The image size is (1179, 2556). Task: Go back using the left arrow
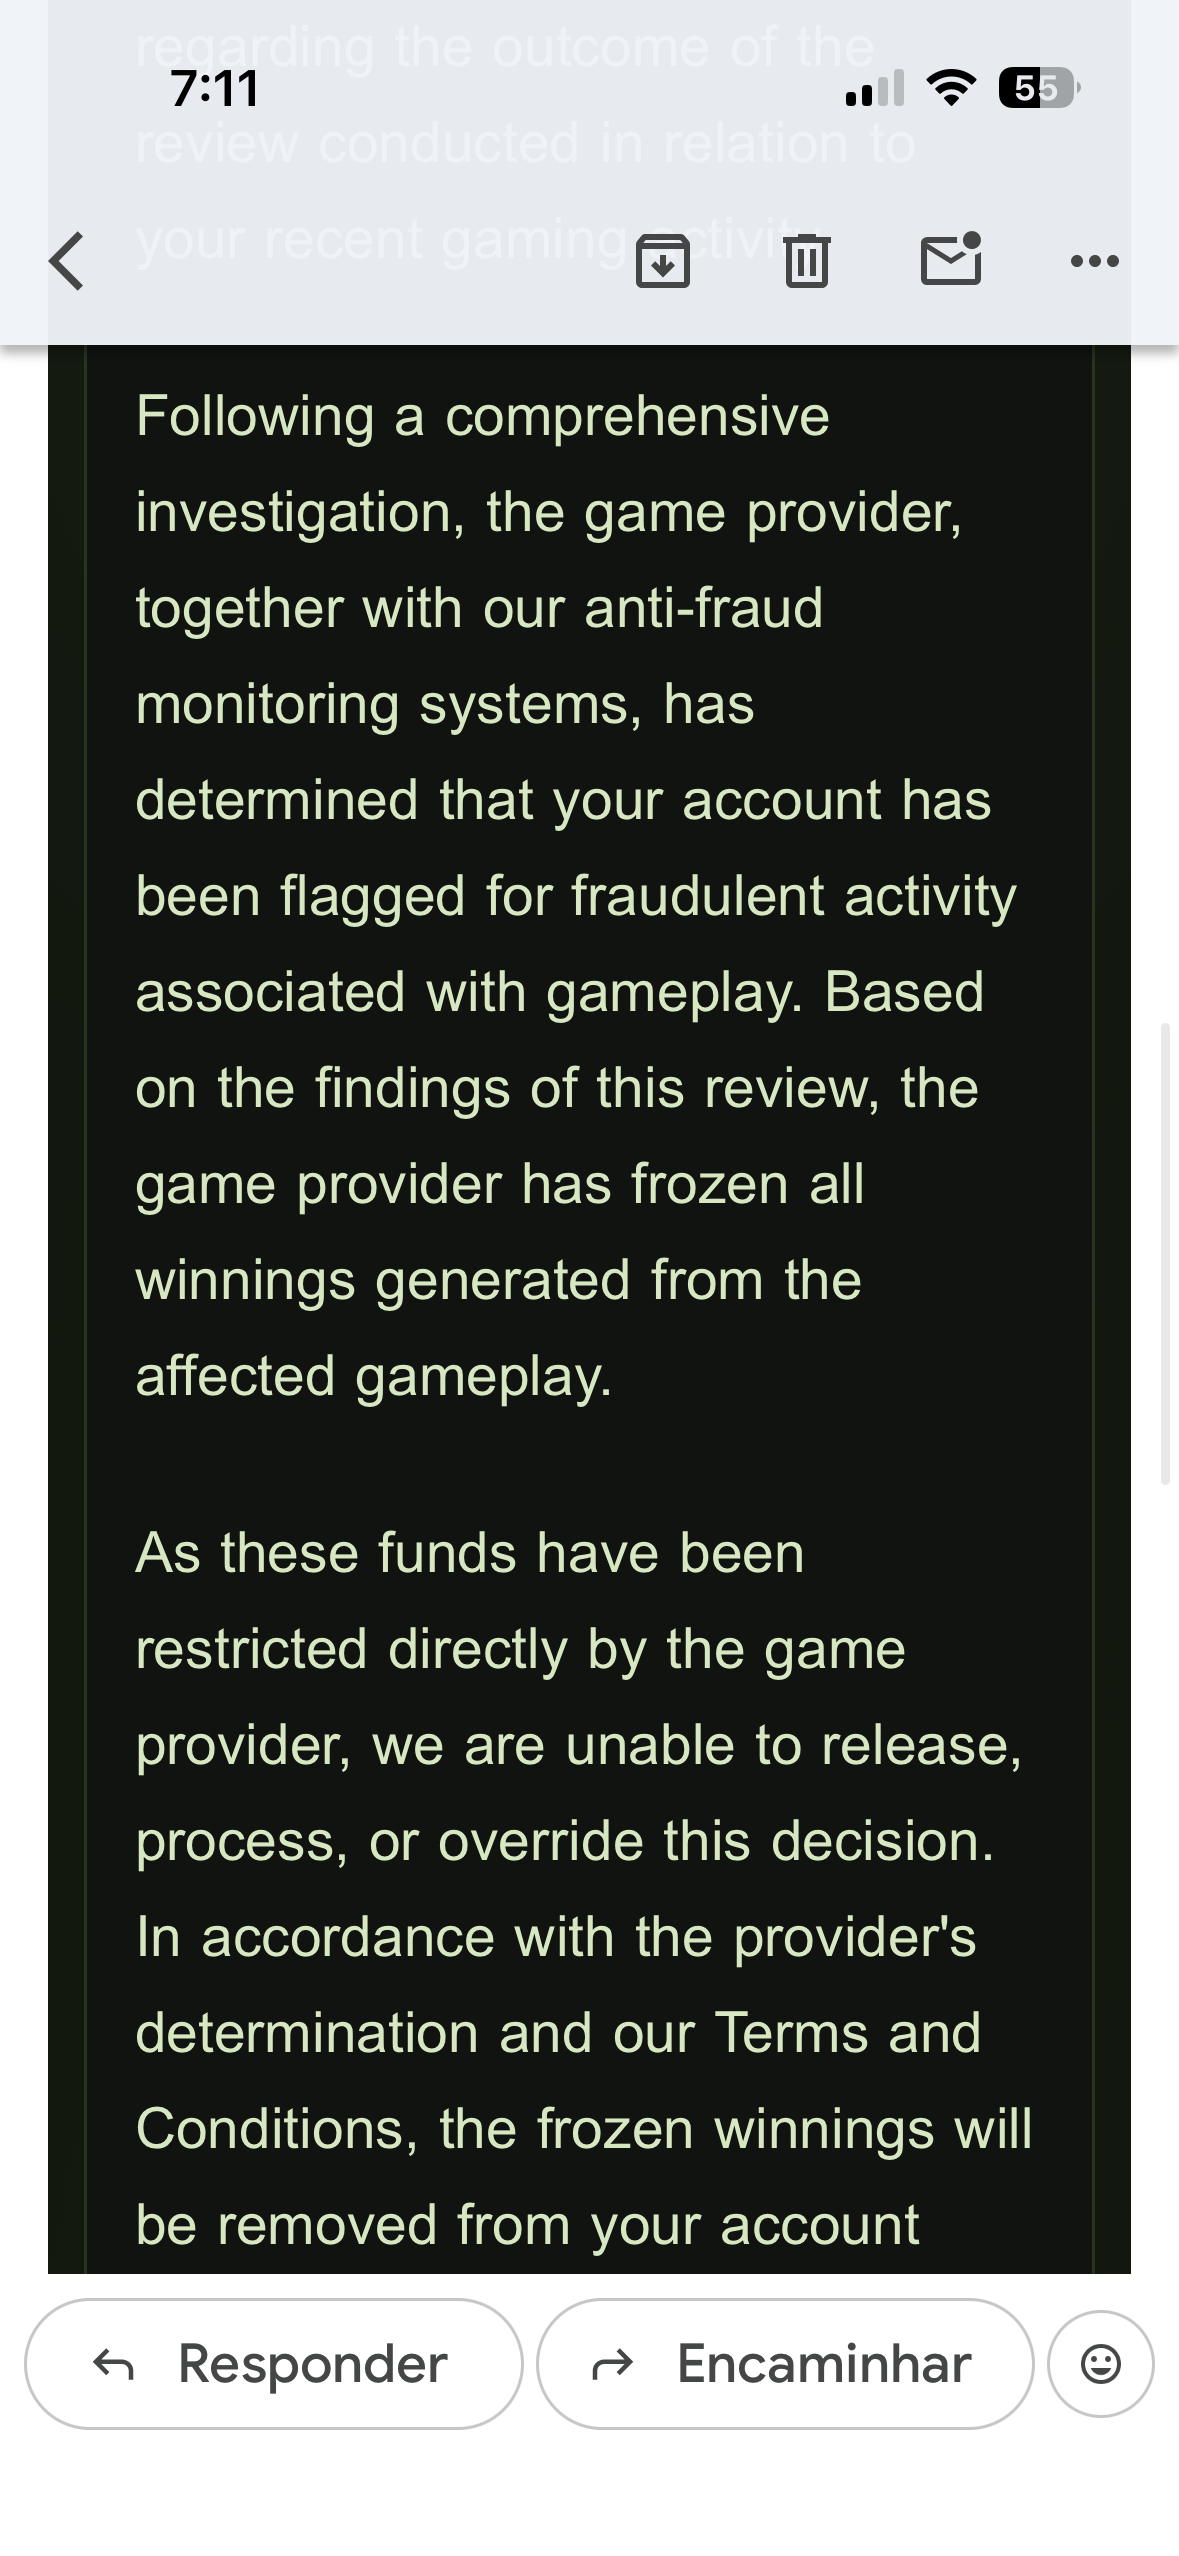67,262
